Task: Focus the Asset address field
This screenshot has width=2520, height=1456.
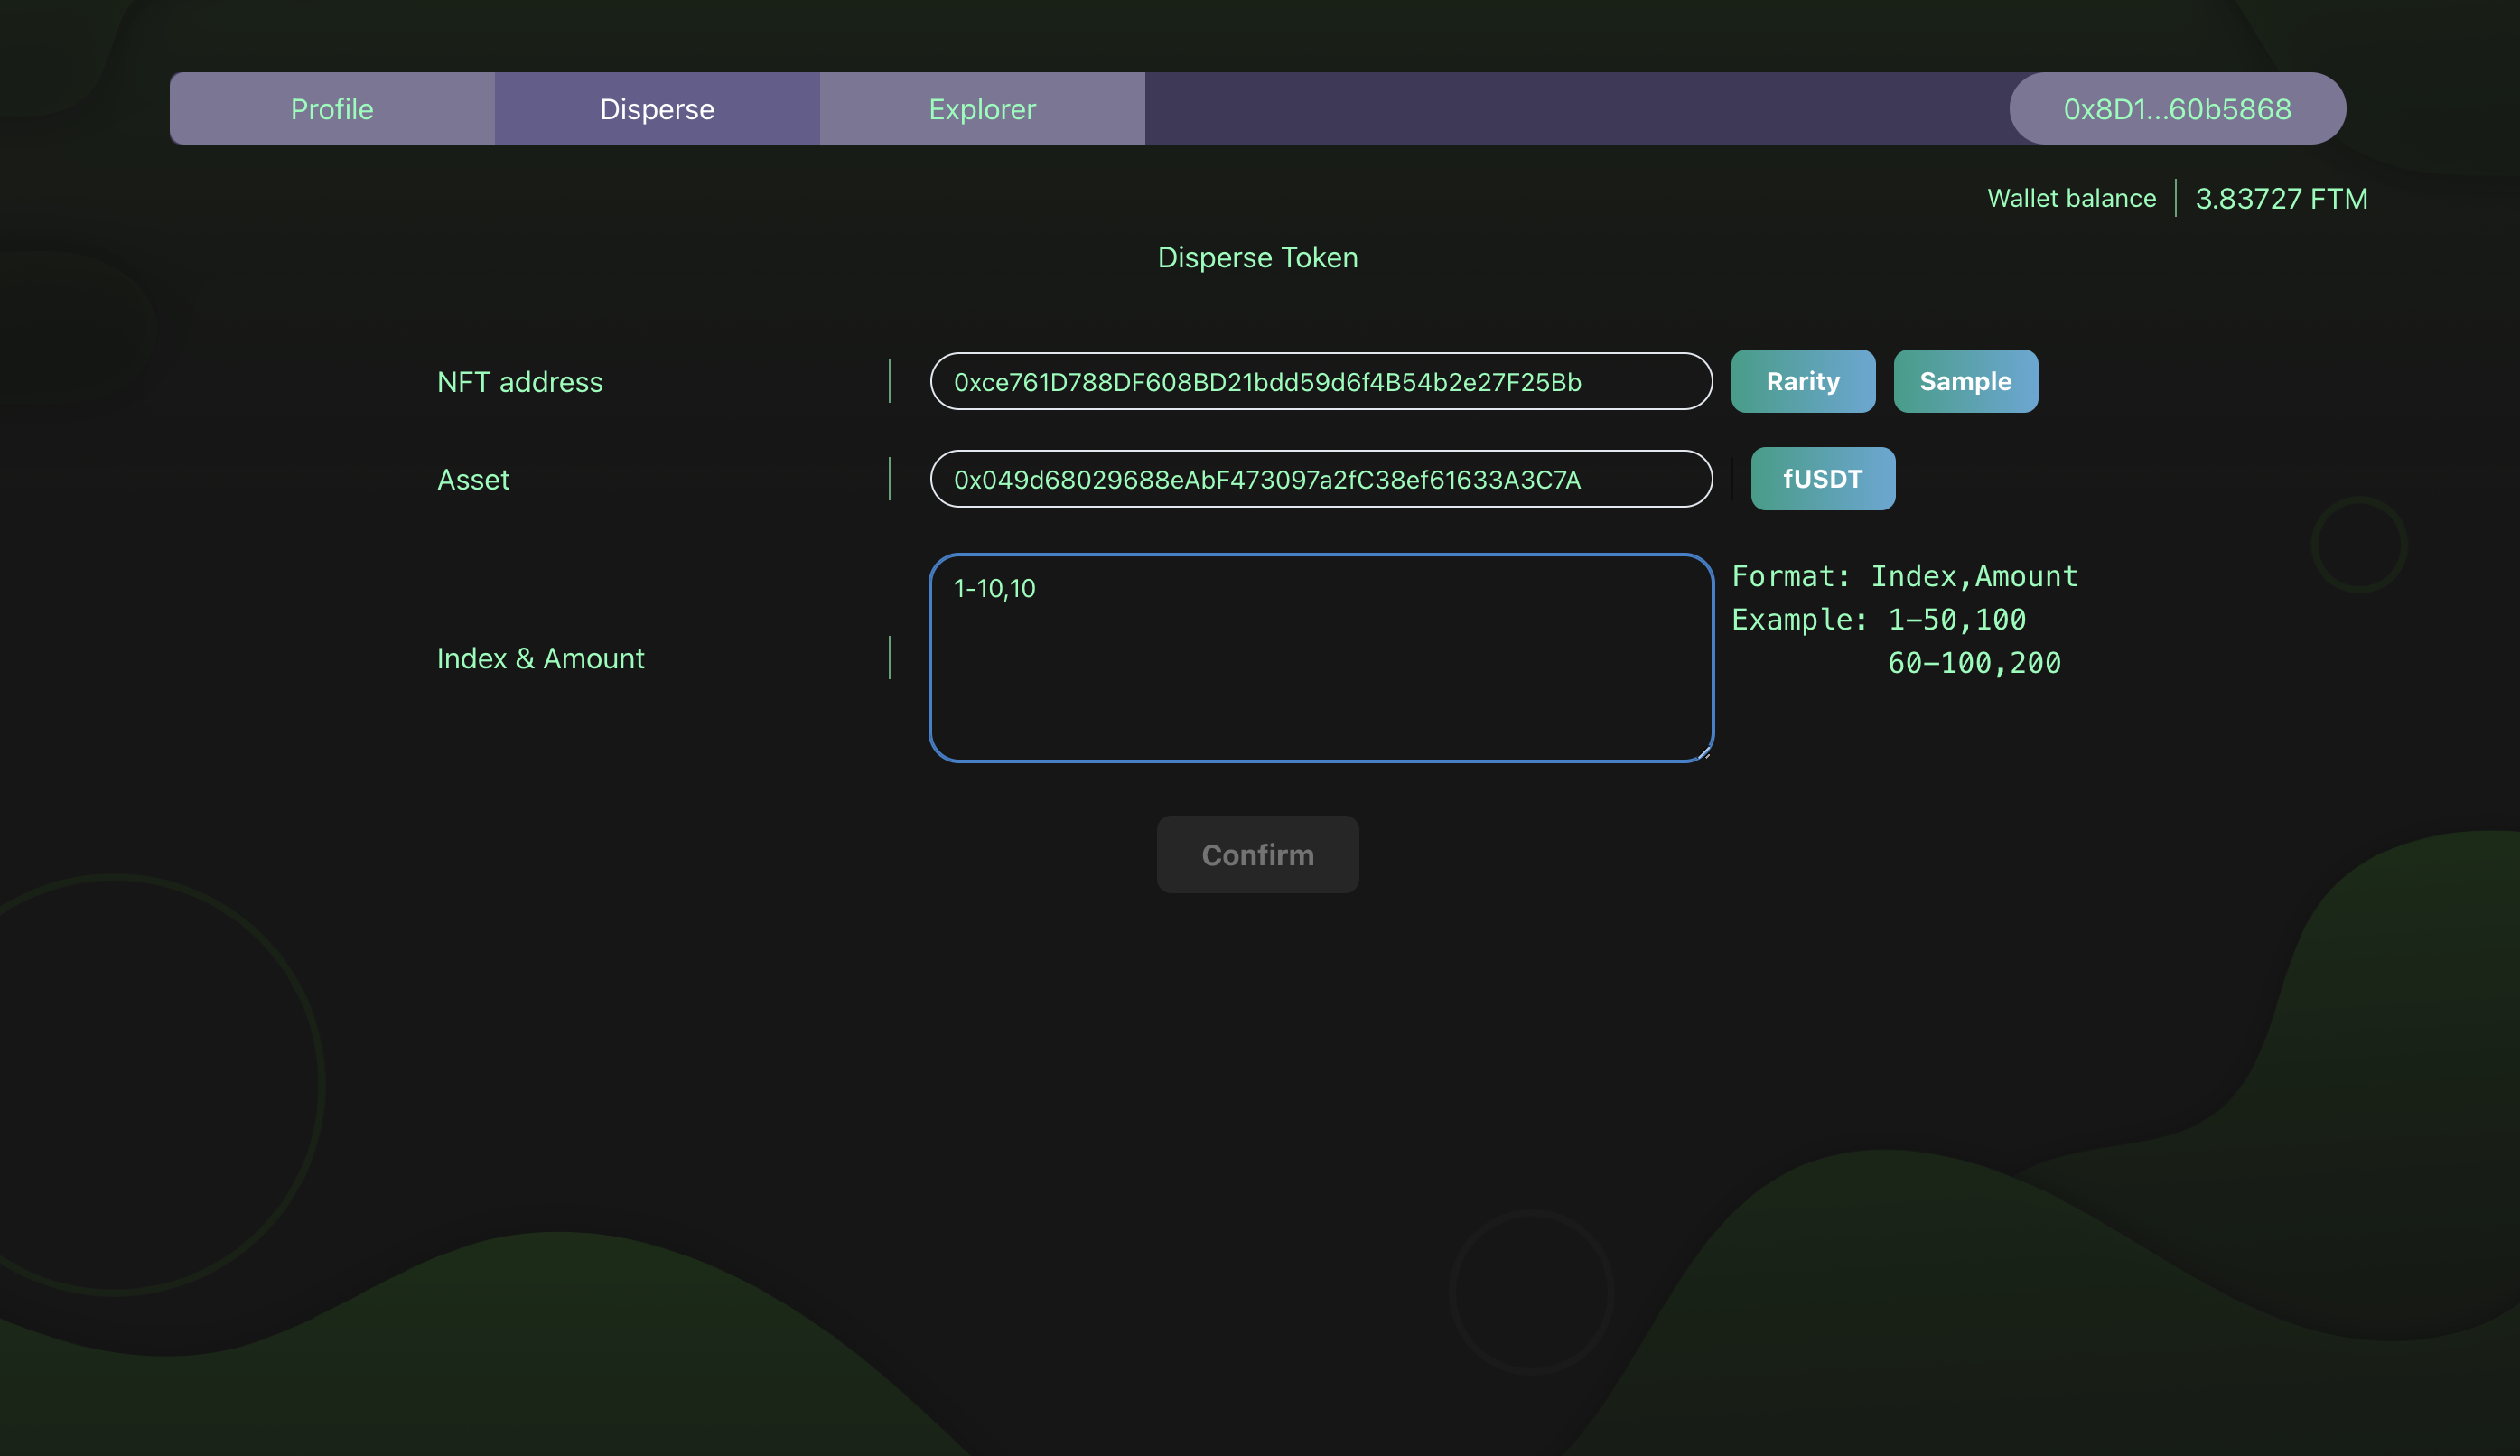Action: [1320, 480]
